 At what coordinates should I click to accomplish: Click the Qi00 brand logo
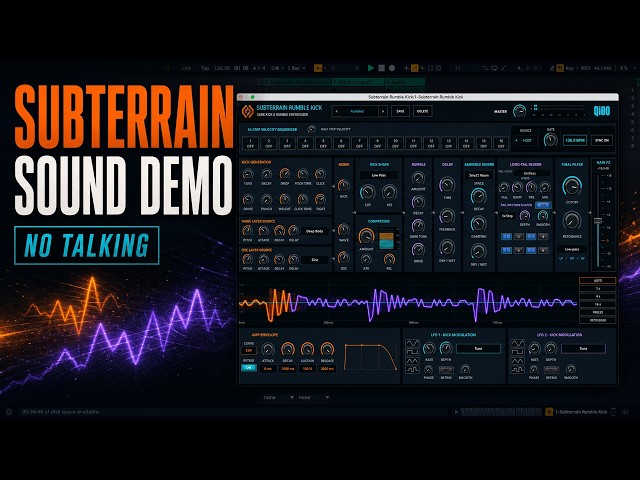click(602, 111)
